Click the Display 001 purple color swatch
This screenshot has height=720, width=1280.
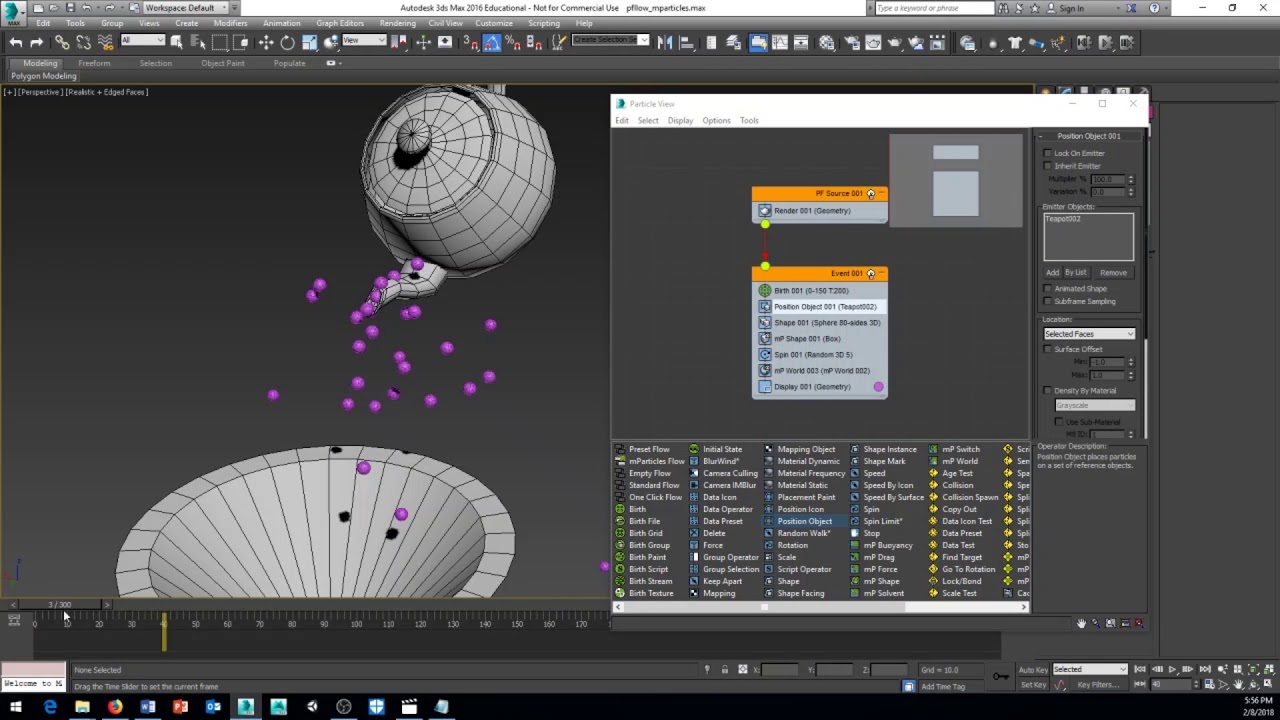coord(878,386)
